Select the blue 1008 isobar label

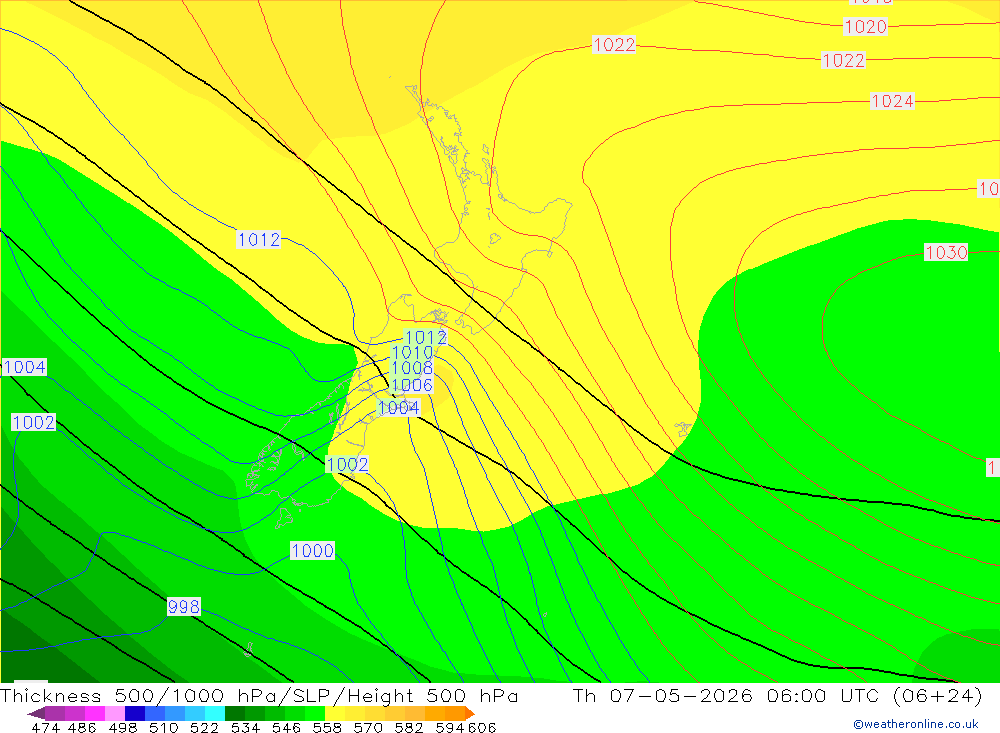pyautogui.click(x=411, y=368)
